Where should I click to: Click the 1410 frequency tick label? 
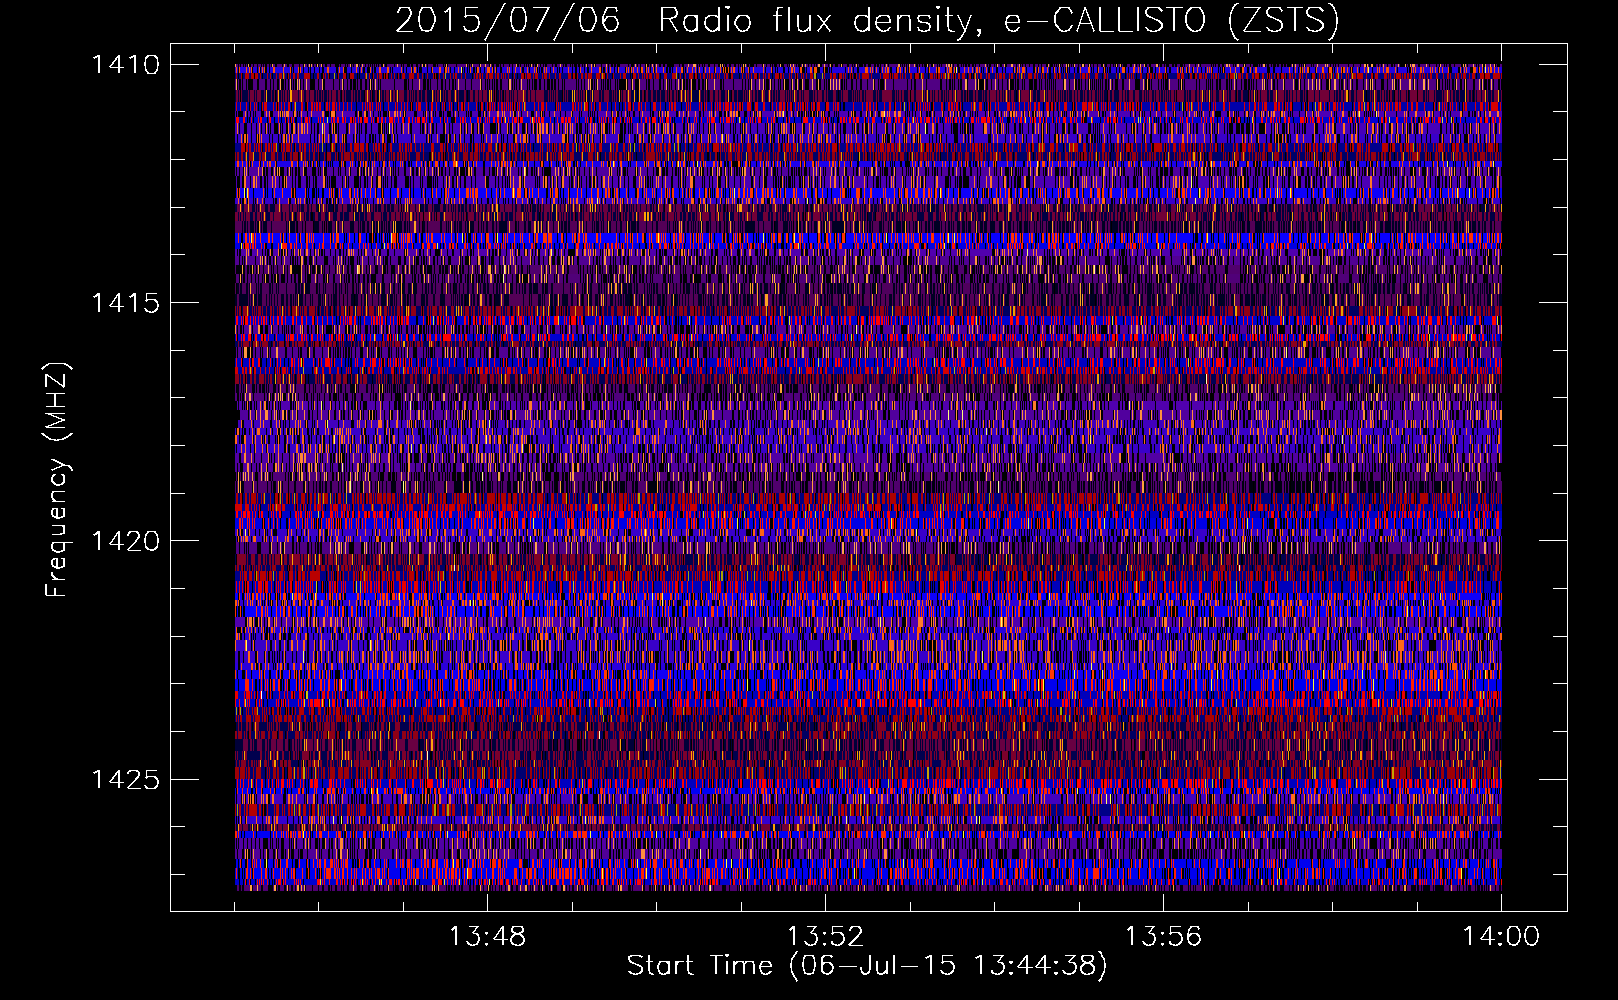[x=125, y=65]
